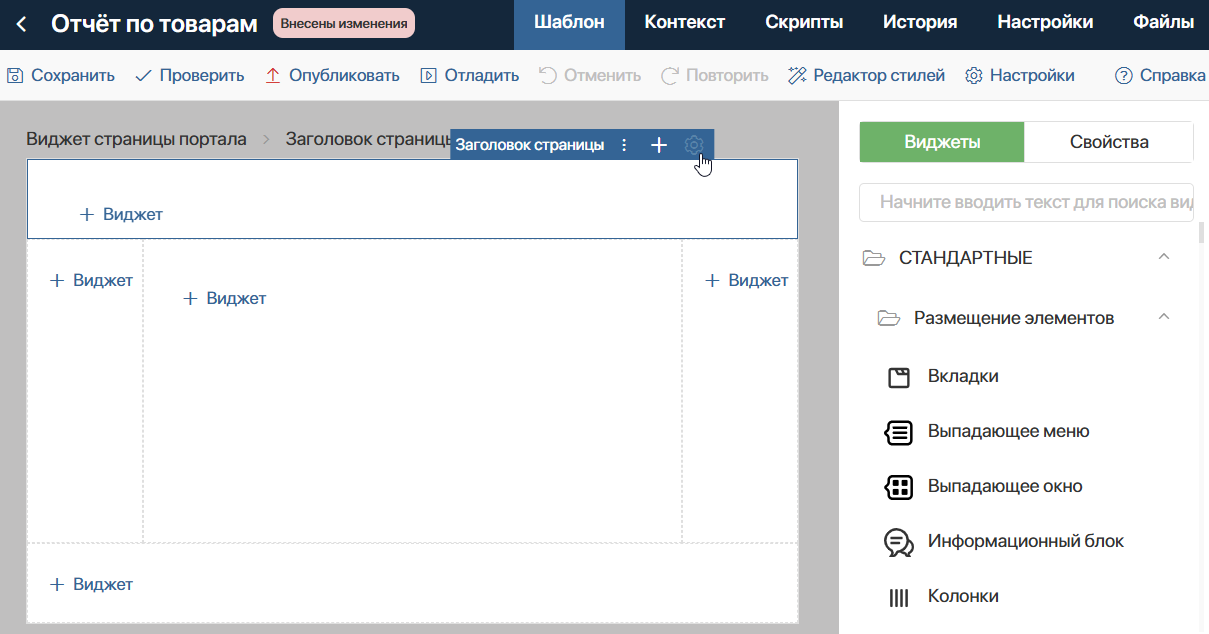Collapse the Размещение элементов chevron
The image size is (1209, 634).
point(1163,317)
